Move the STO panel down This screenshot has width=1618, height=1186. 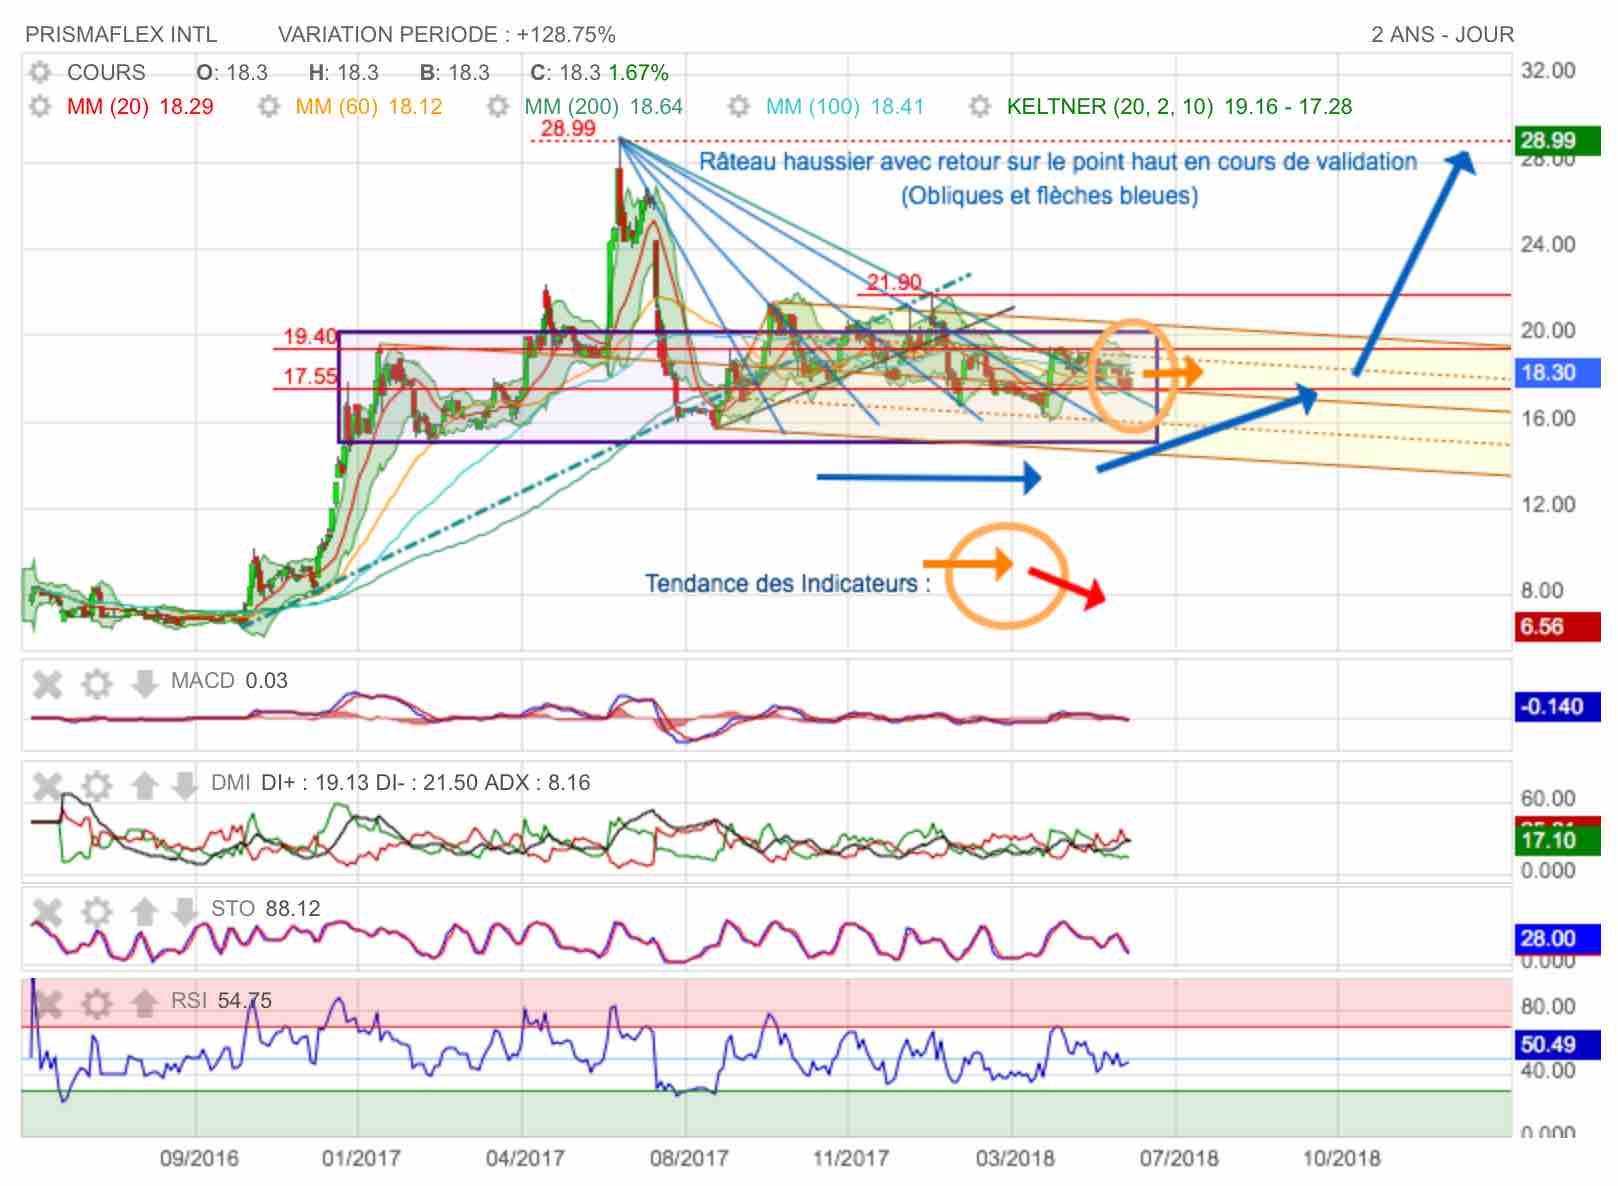tap(184, 911)
